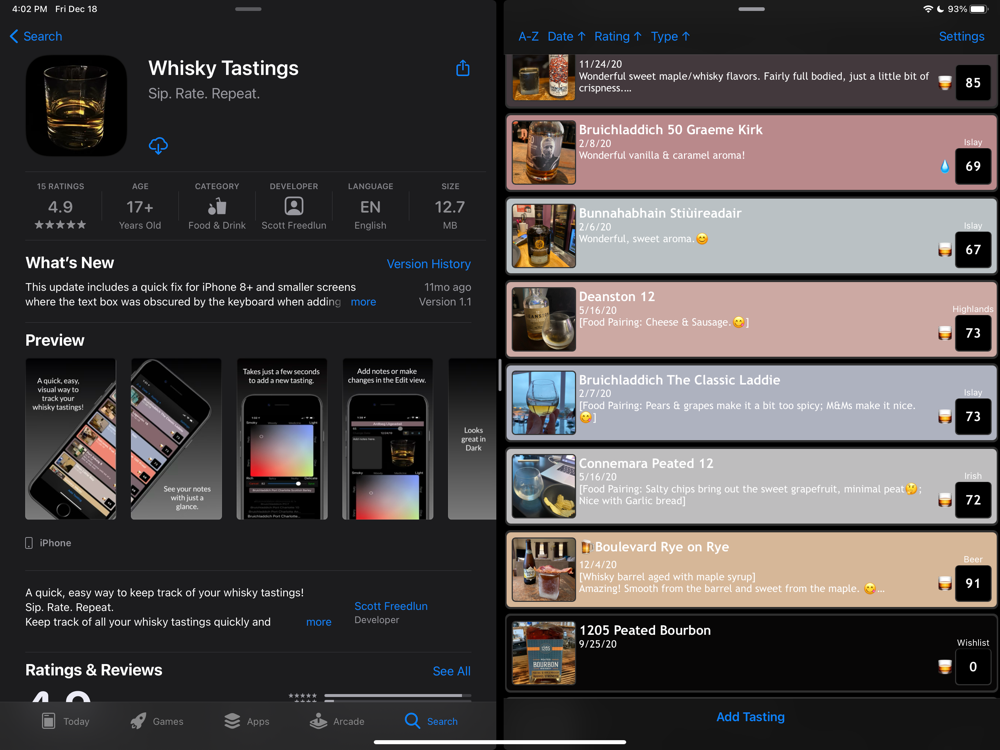This screenshot has height=750, width=1000.
Task: Download the app via cloud icon
Action: point(158,145)
